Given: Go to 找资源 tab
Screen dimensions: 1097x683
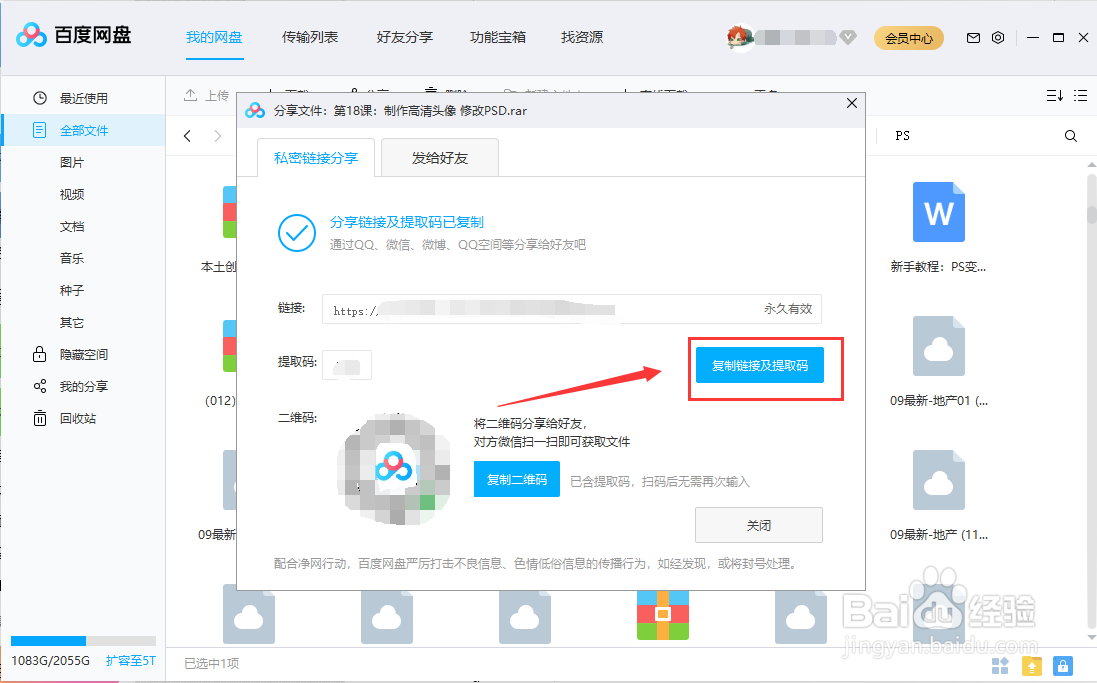Looking at the screenshot, I should coord(582,37).
